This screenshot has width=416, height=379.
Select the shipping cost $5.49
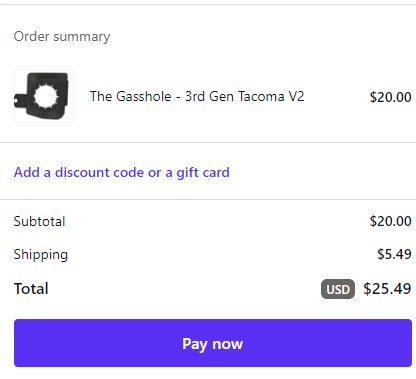coord(394,254)
